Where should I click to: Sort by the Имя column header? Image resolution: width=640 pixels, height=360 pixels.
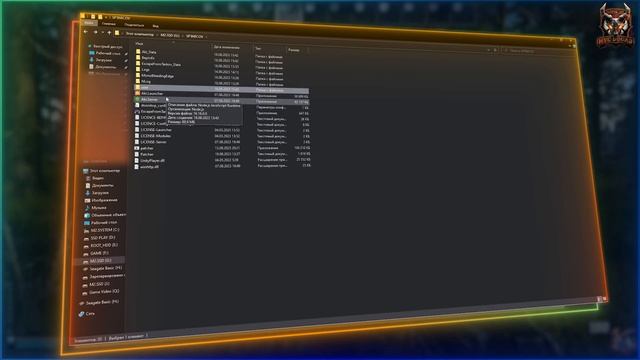coord(140,43)
